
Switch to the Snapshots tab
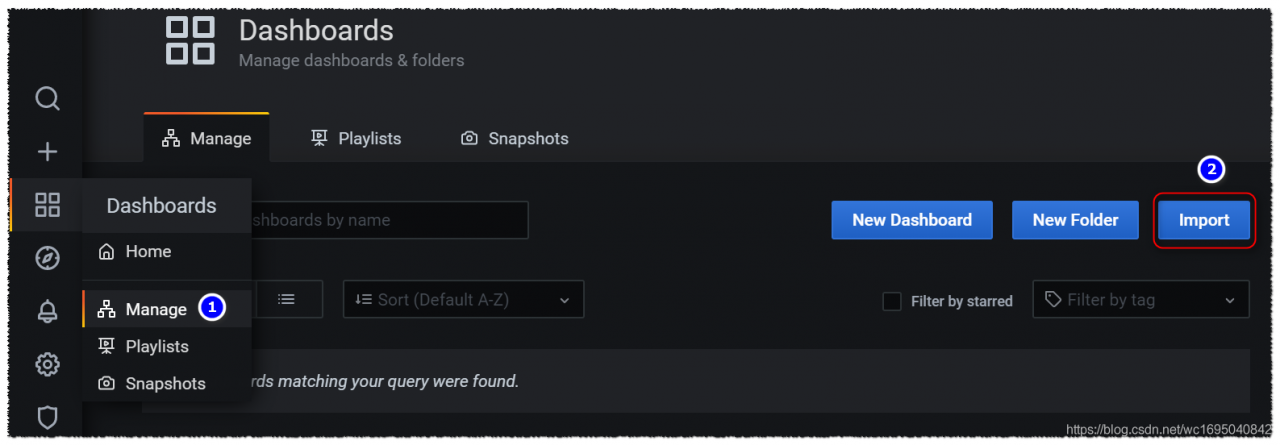pos(514,139)
